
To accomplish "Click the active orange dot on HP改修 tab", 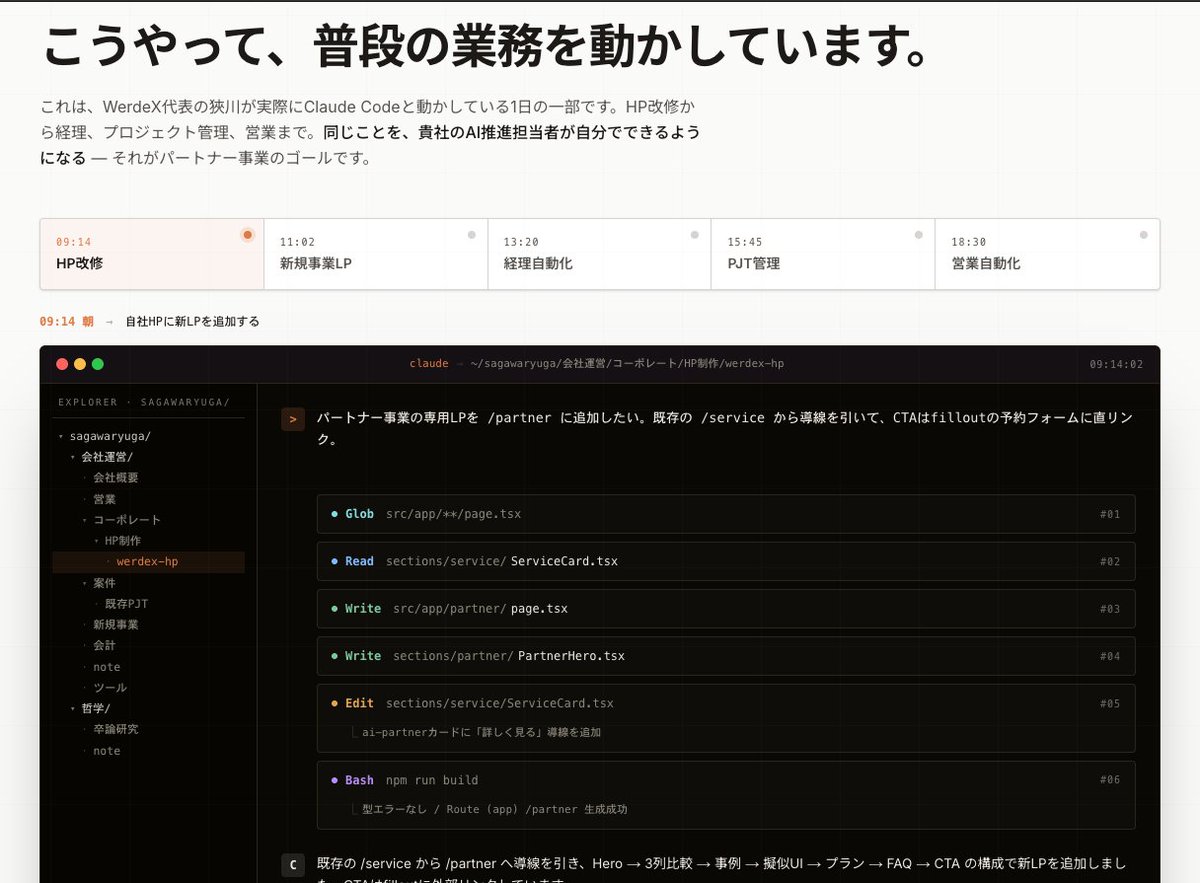I will click(248, 235).
